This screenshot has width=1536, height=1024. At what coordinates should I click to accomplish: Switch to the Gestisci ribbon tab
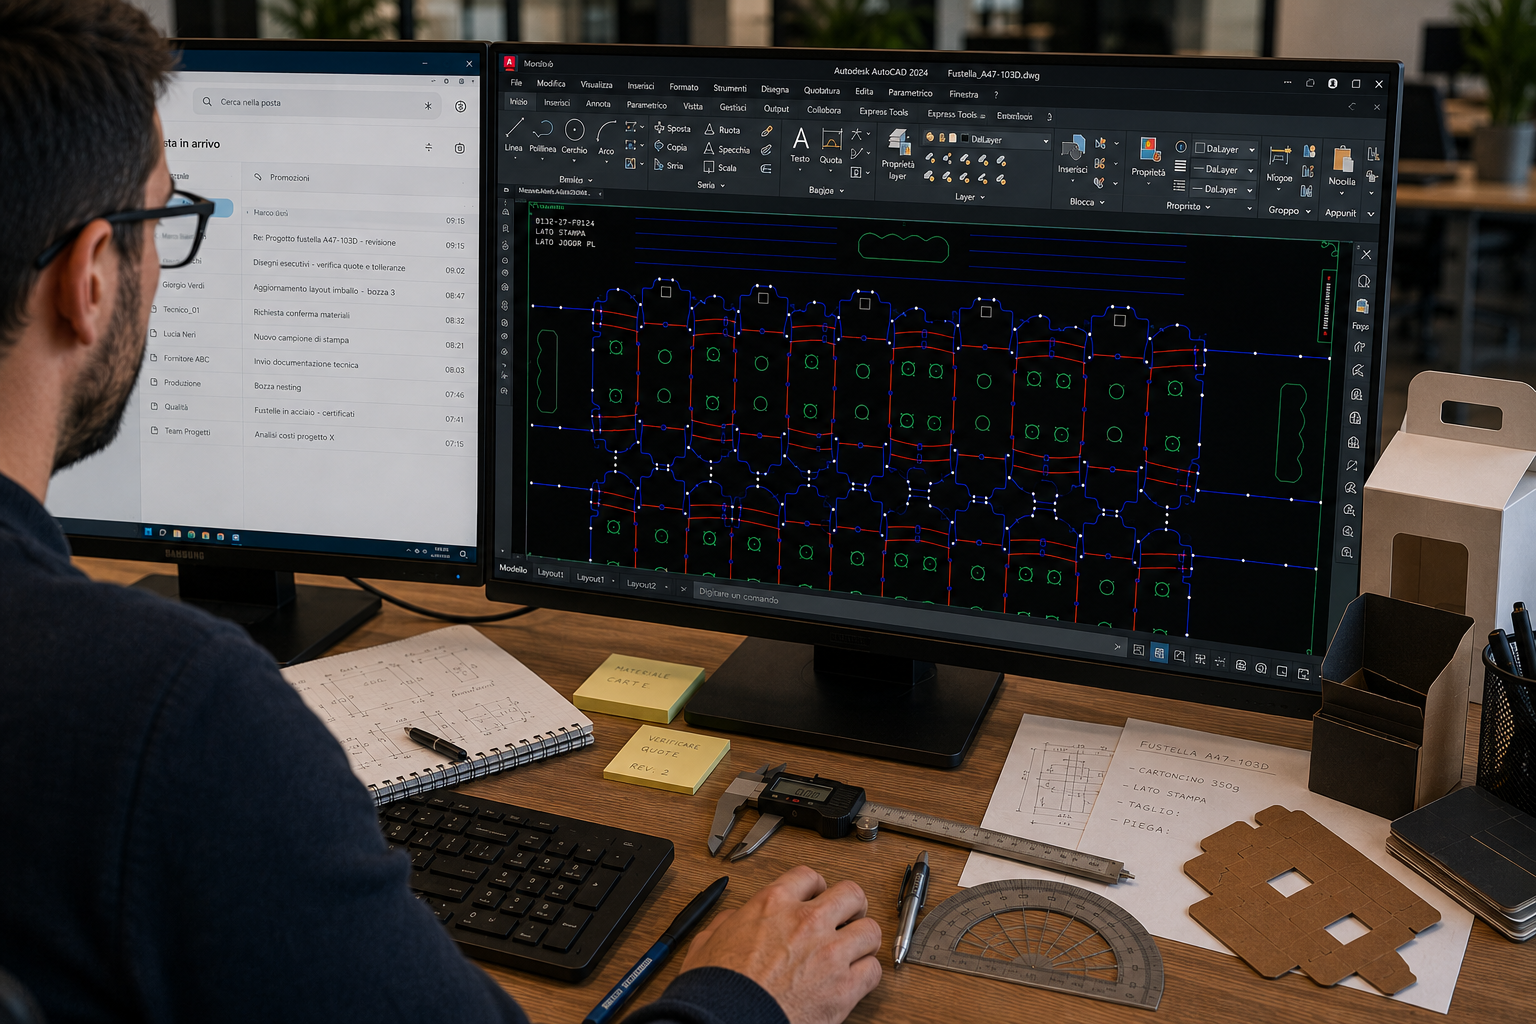[x=732, y=107]
